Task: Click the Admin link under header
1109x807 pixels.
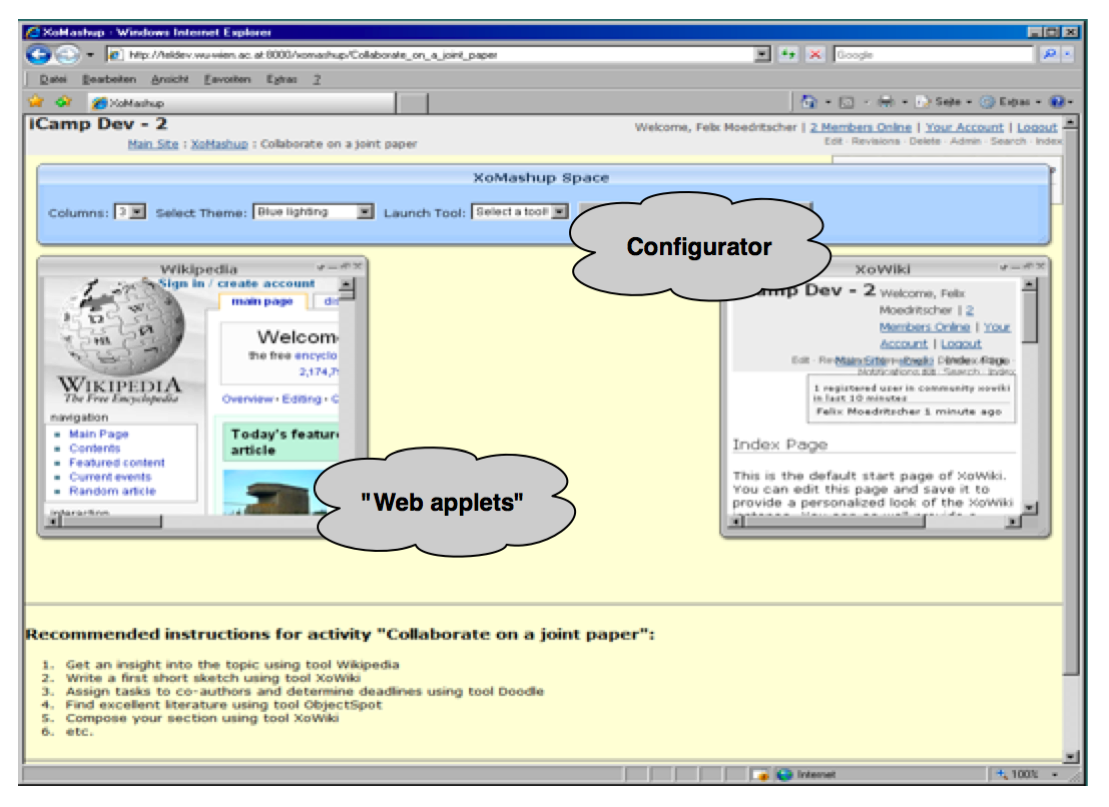Action: click(x=965, y=141)
